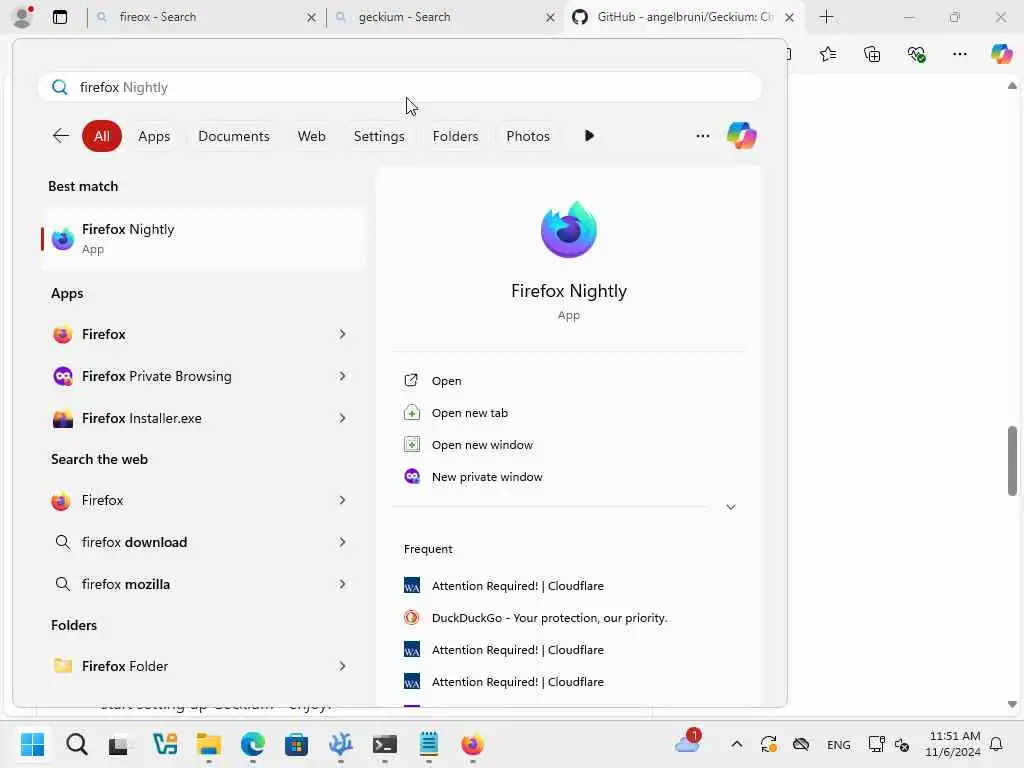The width and height of the screenshot is (1024, 768).
Task: Expand firefox download suggestion chevron
Action: [x=342, y=542]
